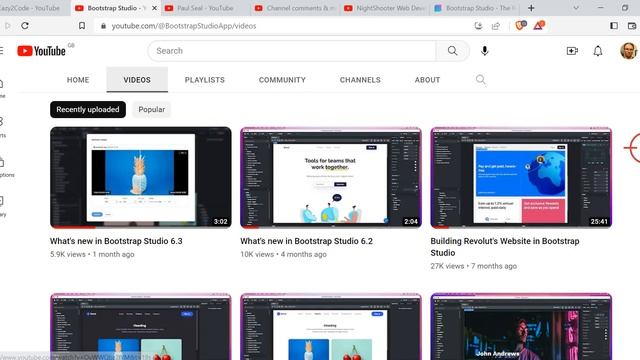Toggle the browser sidebar panel icon
The height and width of the screenshot is (360, 640).
coord(614,26)
